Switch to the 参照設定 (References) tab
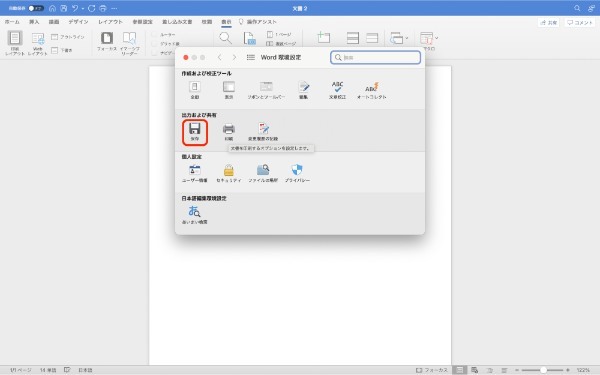The image size is (600, 375). click(142, 22)
